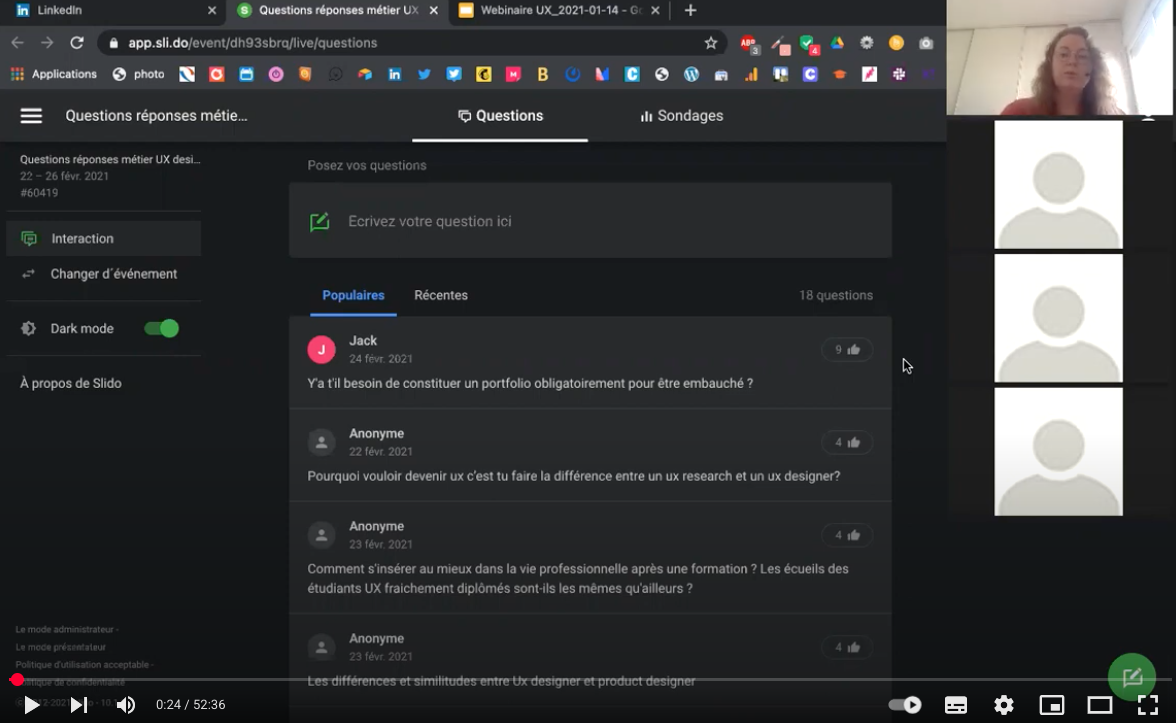The height and width of the screenshot is (723, 1176).
Task: Bookmark this page with the star icon
Action: click(x=710, y=43)
